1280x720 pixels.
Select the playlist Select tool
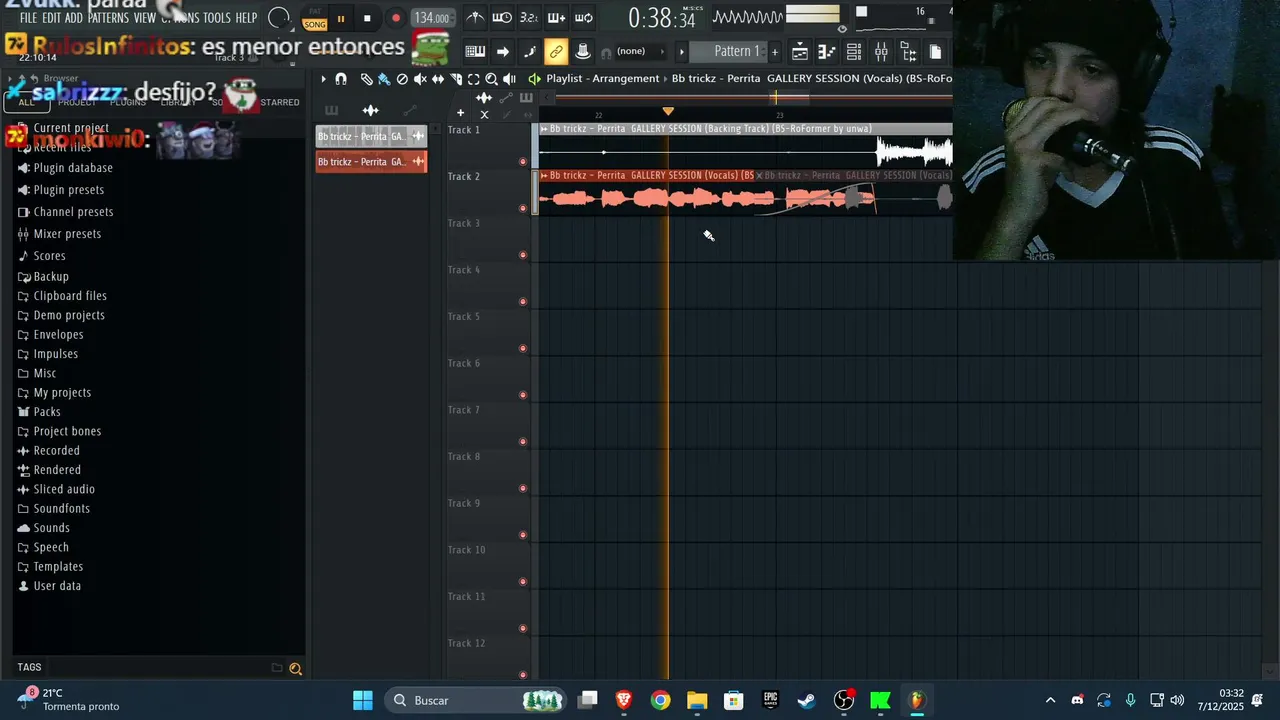tap(474, 79)
